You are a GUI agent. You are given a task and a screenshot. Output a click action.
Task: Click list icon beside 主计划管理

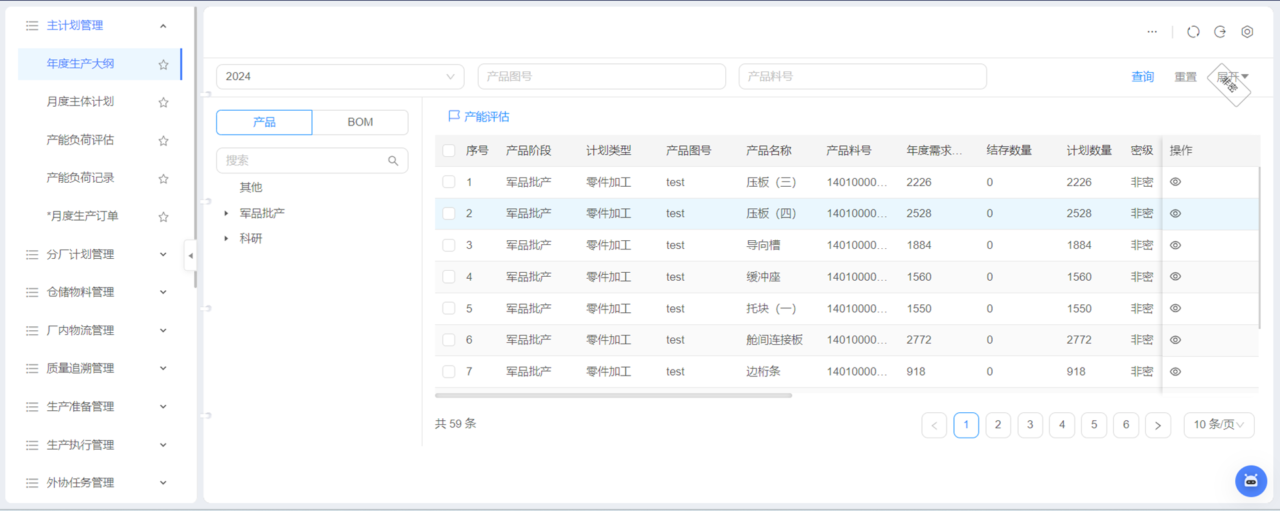[x=32, y=26]
